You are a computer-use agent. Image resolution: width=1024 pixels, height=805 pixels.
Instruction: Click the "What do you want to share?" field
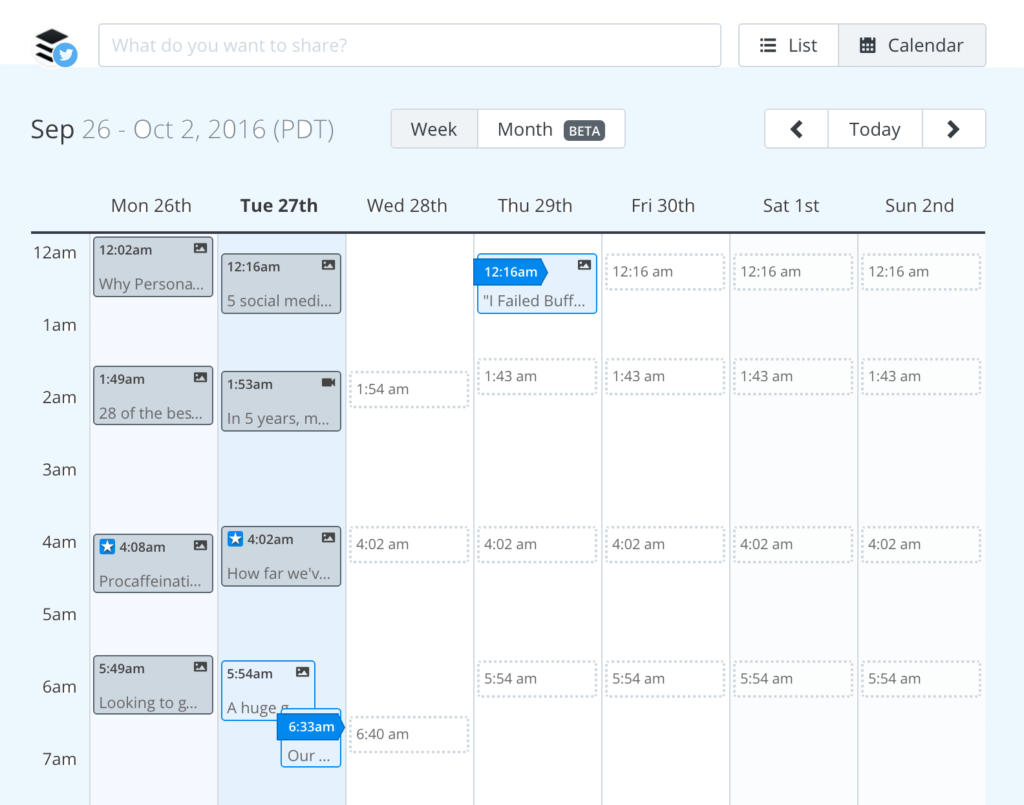tap(409, 45)
